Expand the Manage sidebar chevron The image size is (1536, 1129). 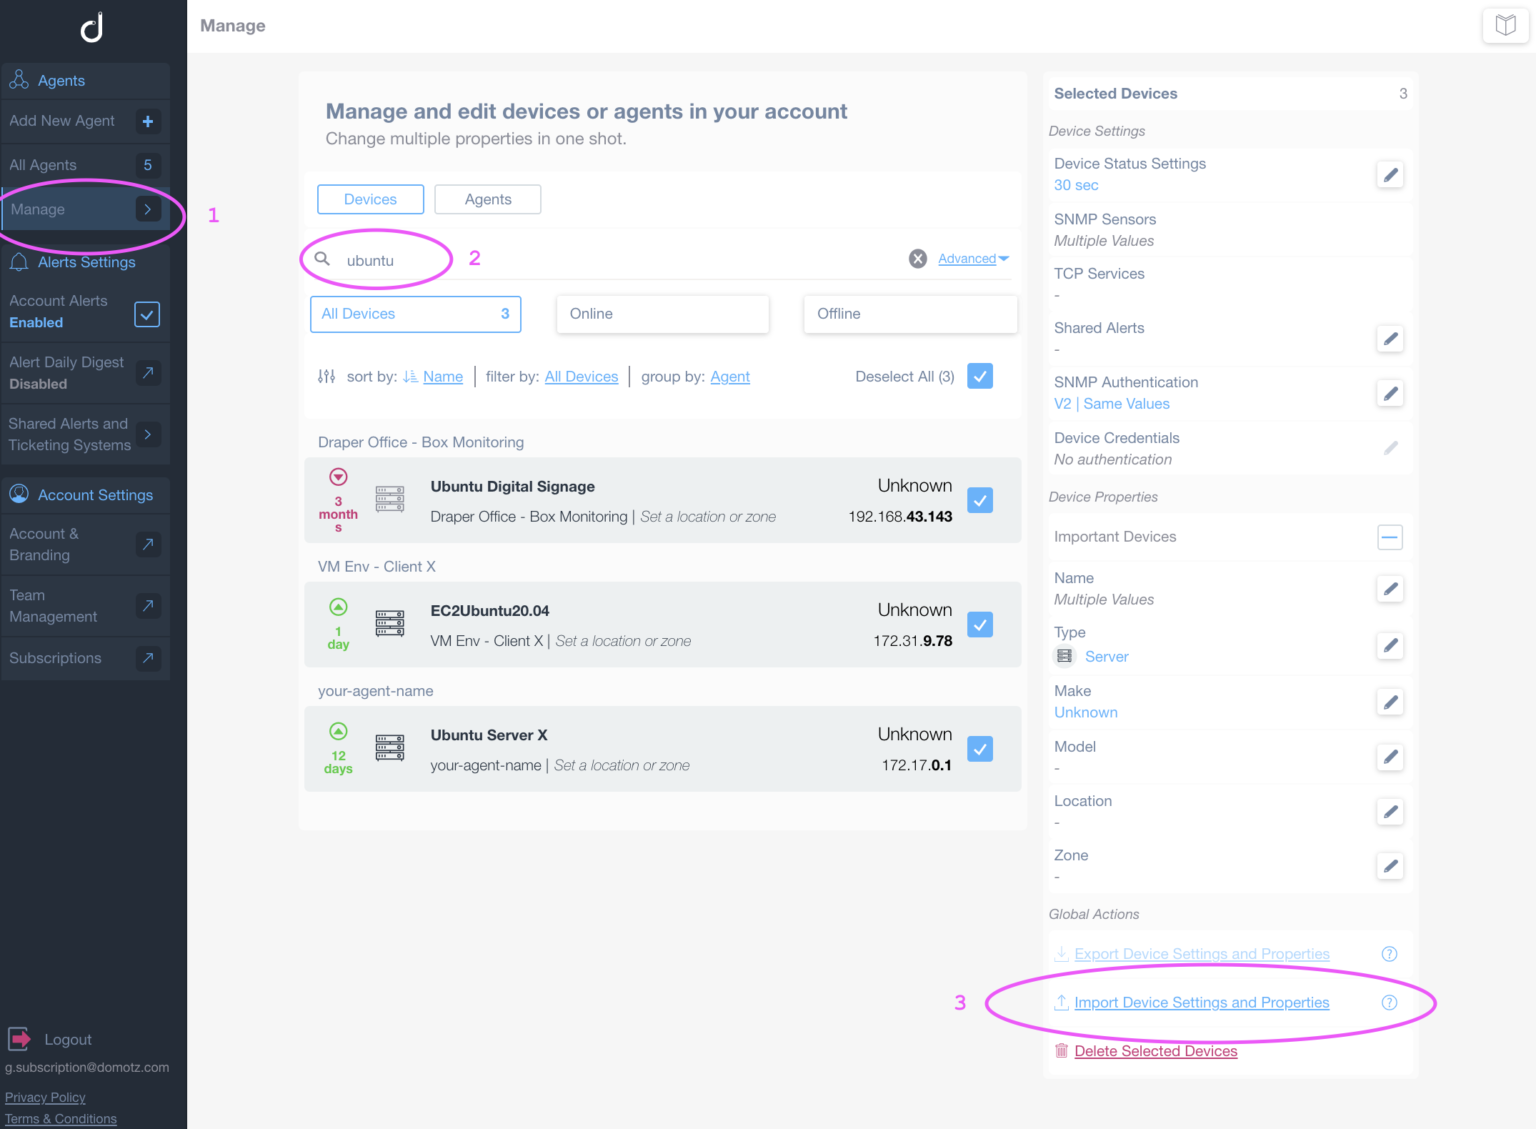tap(147, 209)
